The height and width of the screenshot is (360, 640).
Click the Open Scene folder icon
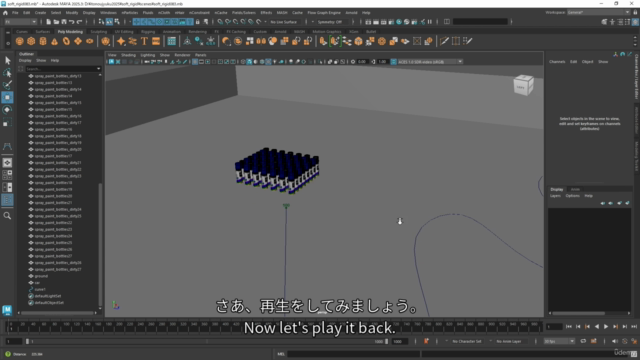[x=56, y=22]
